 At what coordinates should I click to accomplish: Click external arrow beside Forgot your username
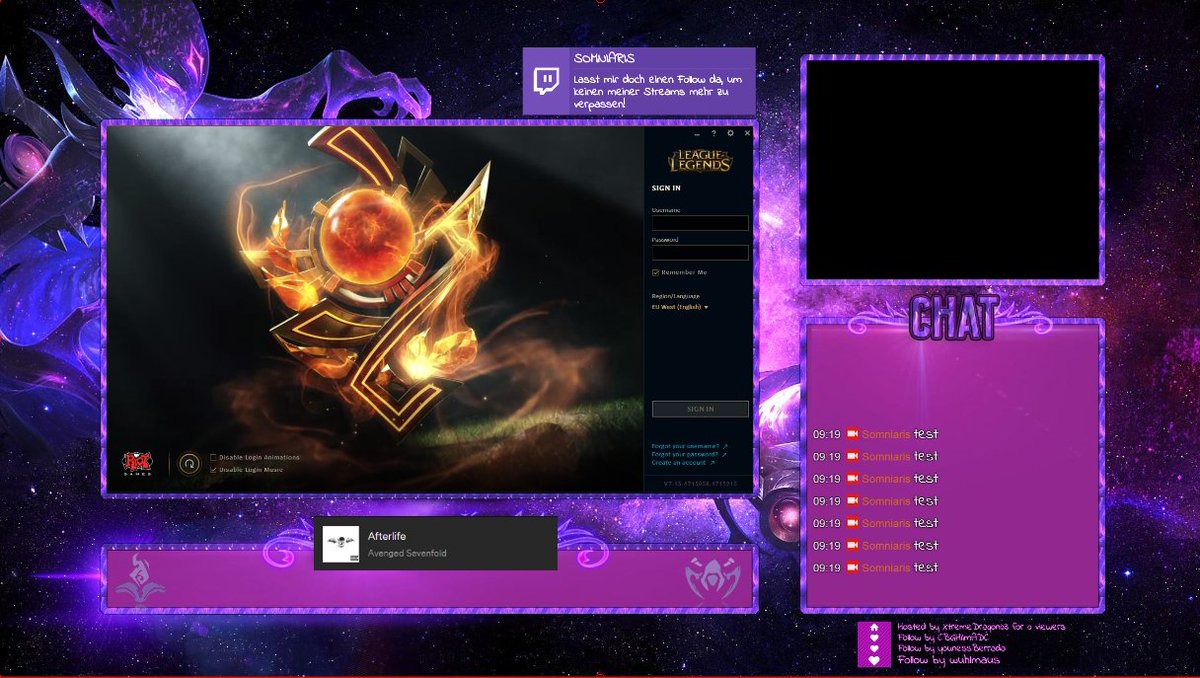725,447
